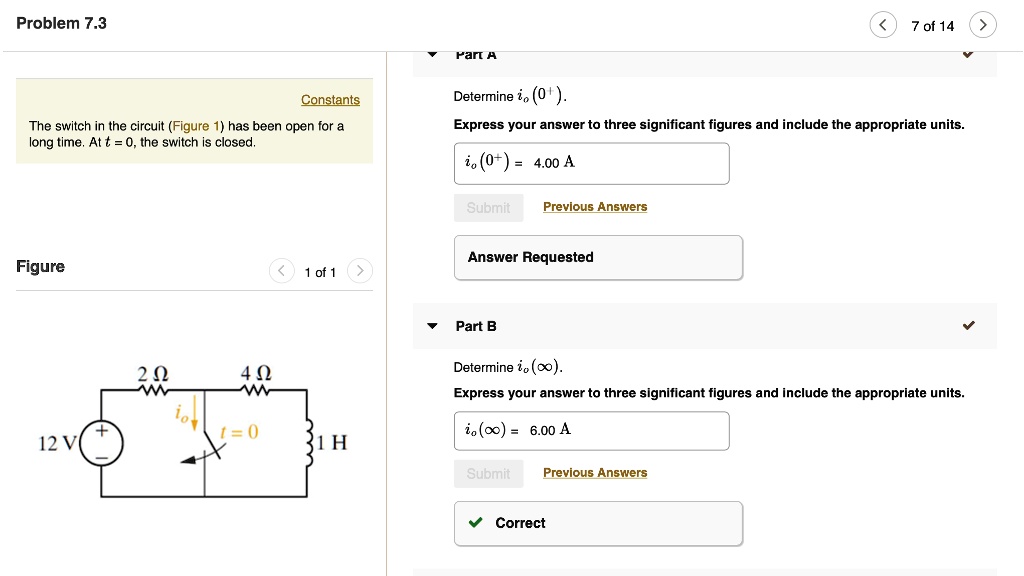View Previous Answers for Part A

tap(594, 206)
